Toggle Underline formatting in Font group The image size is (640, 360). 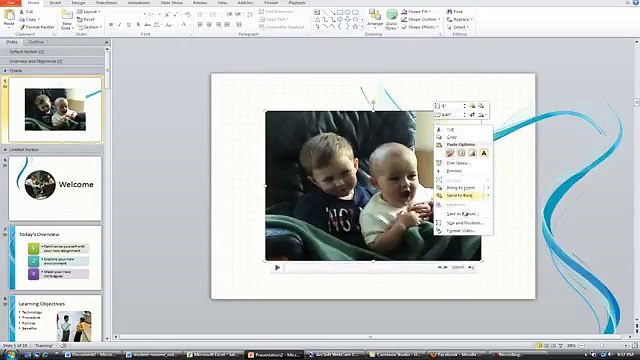pyautogui.click(x=129, y=25)
